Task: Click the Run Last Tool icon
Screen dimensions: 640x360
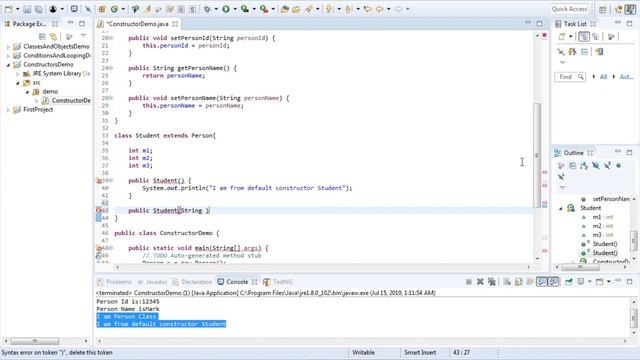Action: (264, 9)
